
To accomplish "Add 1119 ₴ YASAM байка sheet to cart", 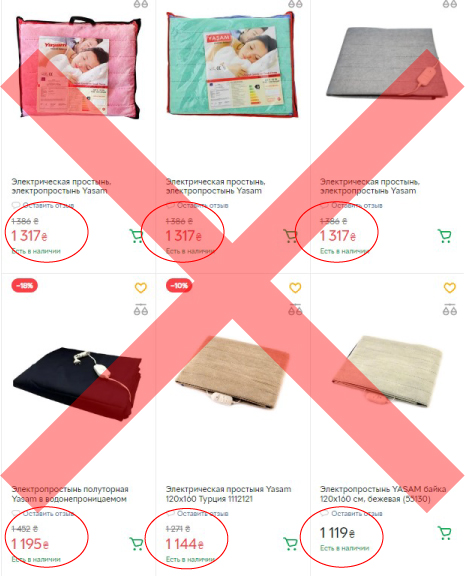I will coord(444,533).
